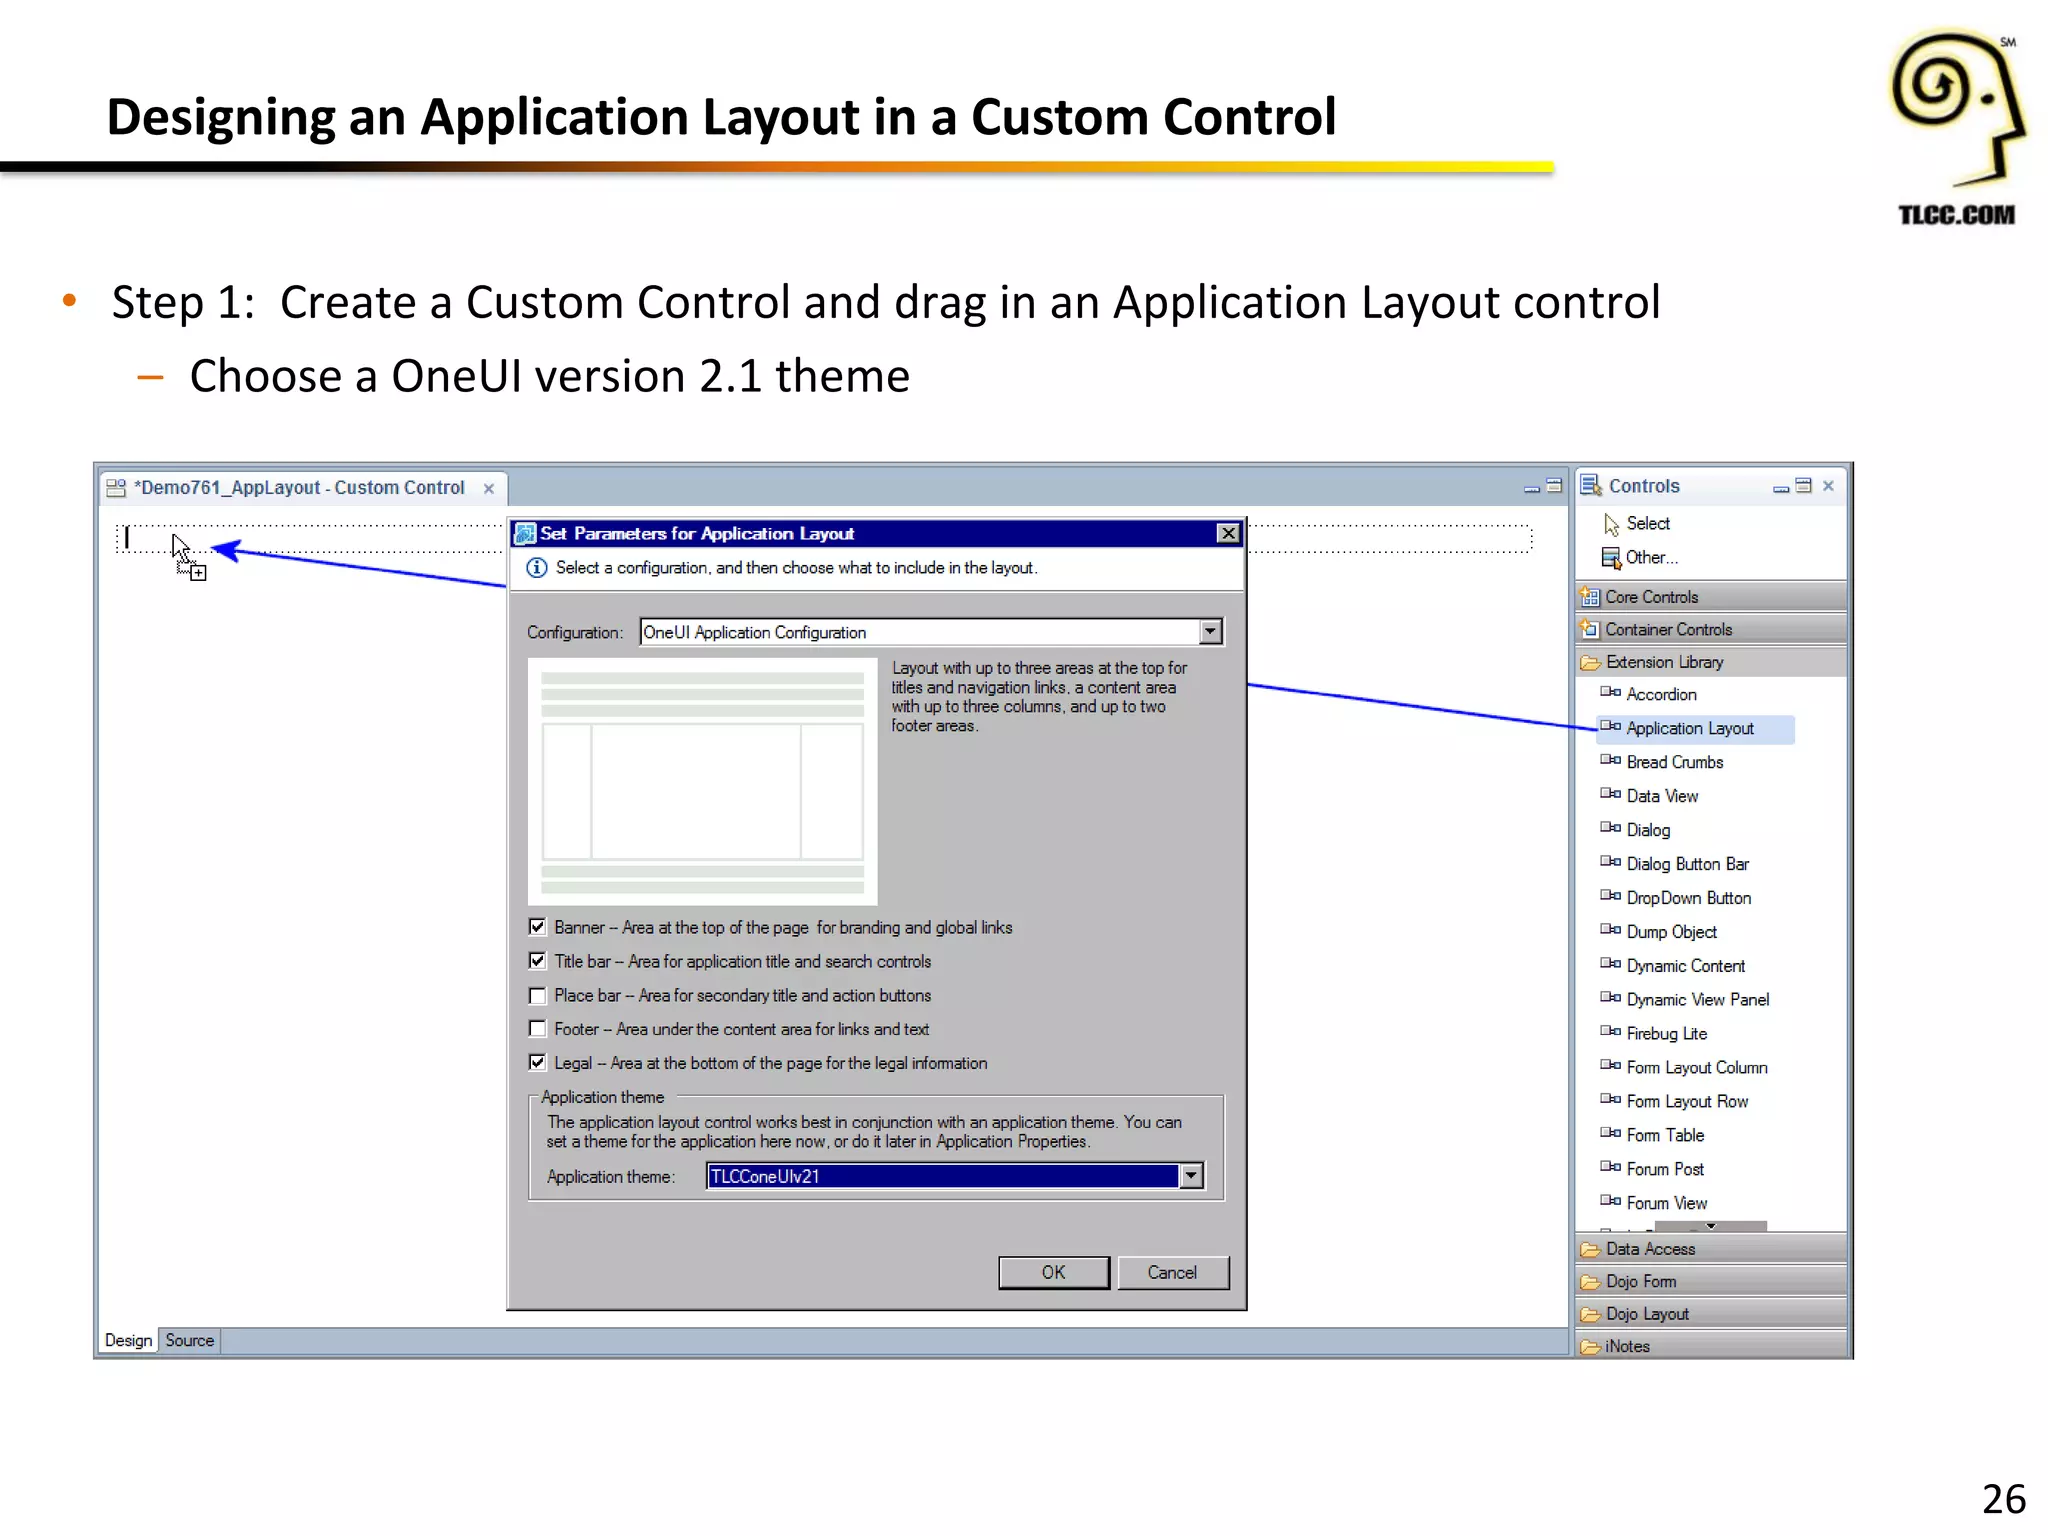Click the Custom Control tab icon
This screenshot has width=2048, height=1536.
click(x=117, y=488)
